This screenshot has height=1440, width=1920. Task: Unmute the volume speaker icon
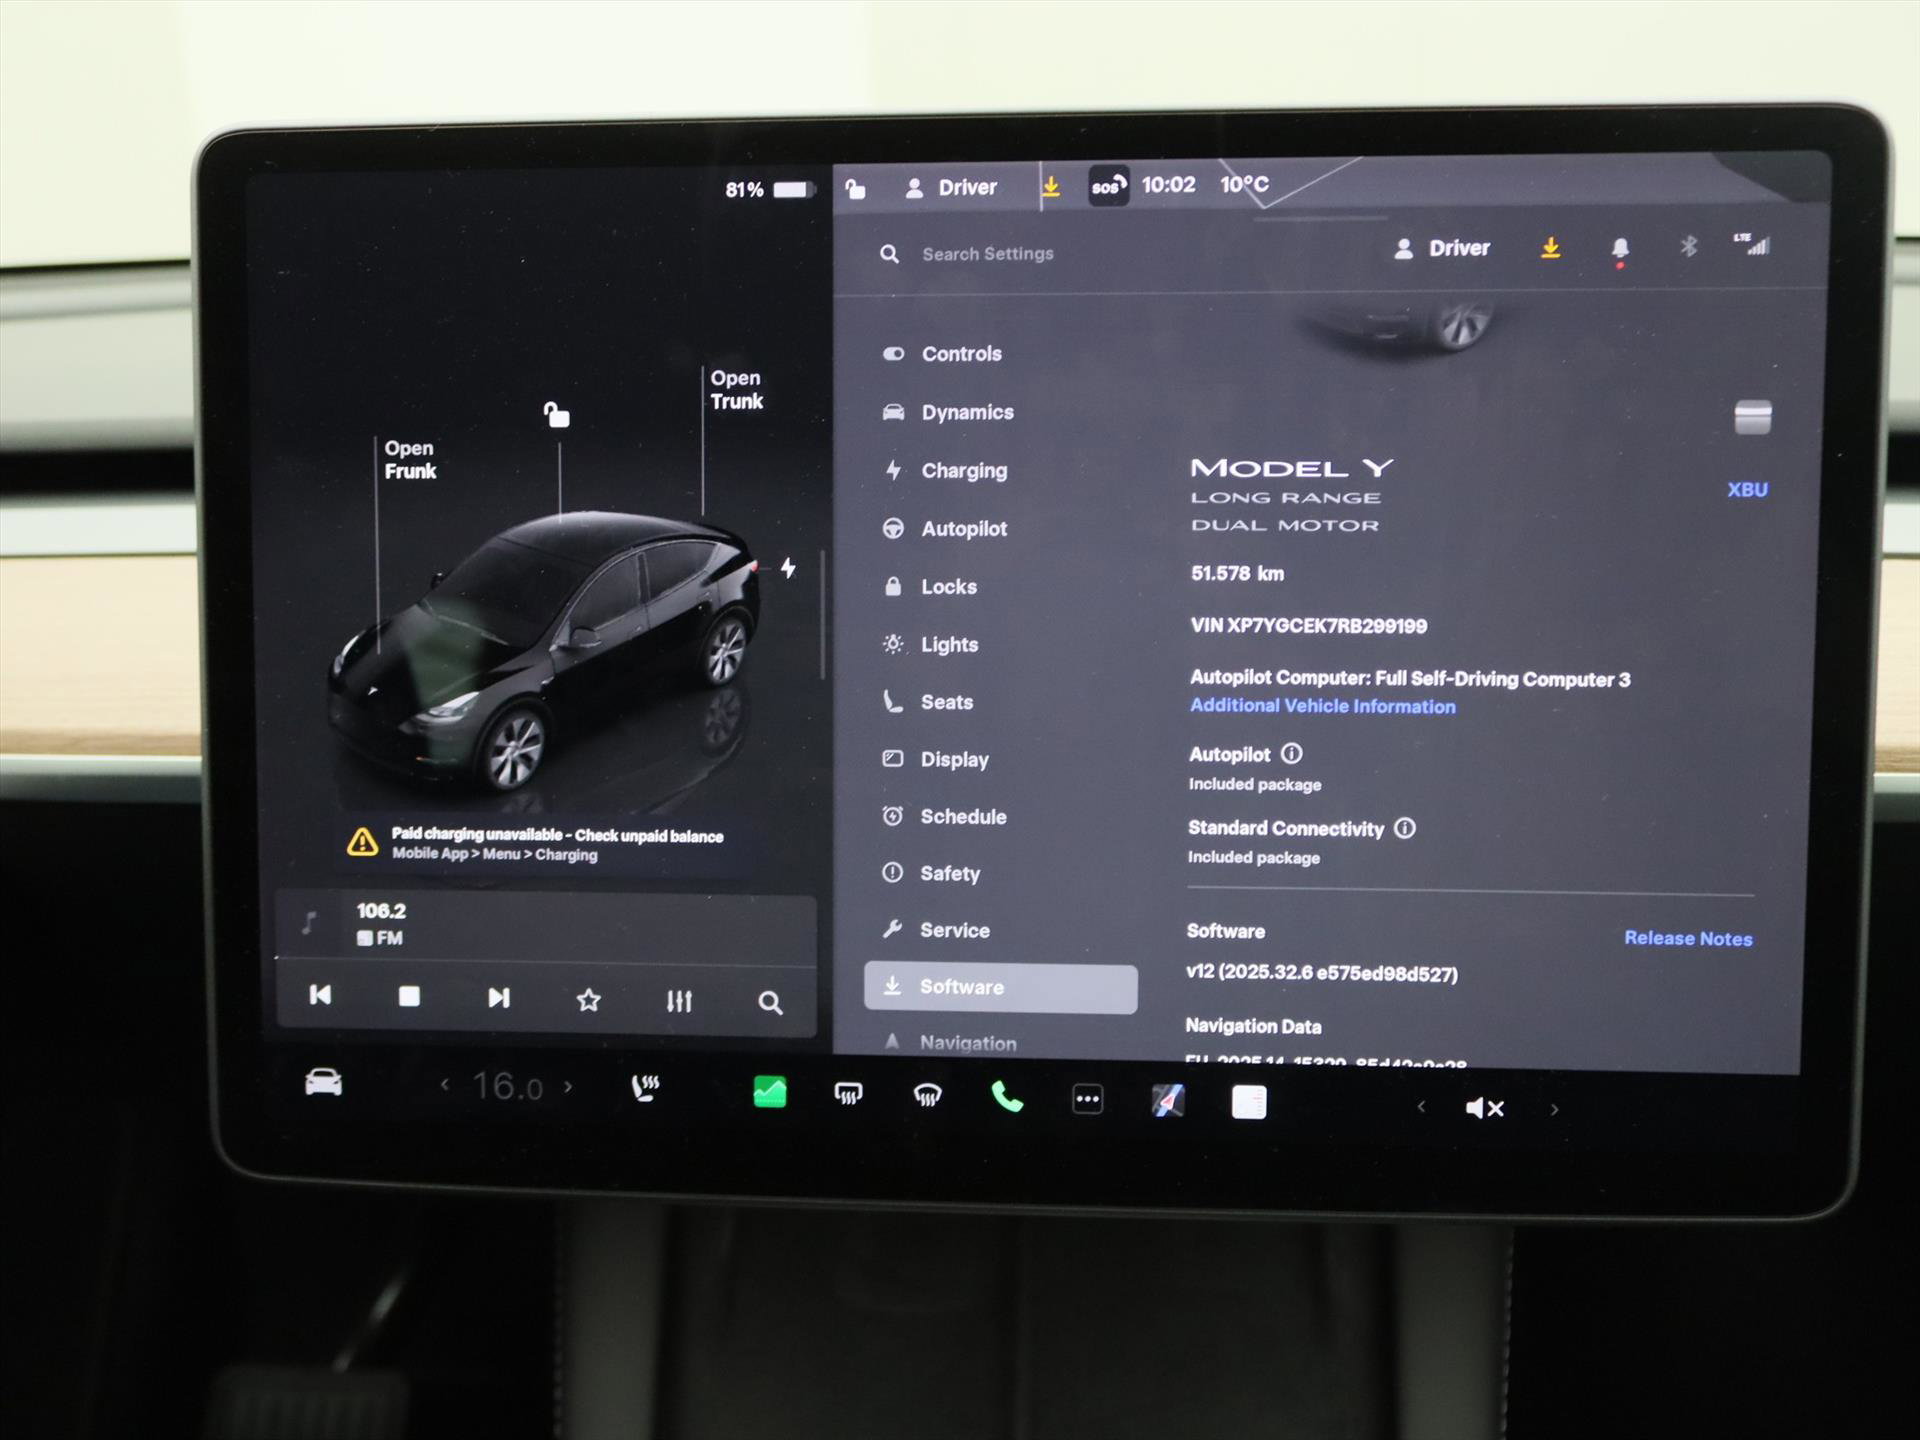click(x=1484, y=1108)
